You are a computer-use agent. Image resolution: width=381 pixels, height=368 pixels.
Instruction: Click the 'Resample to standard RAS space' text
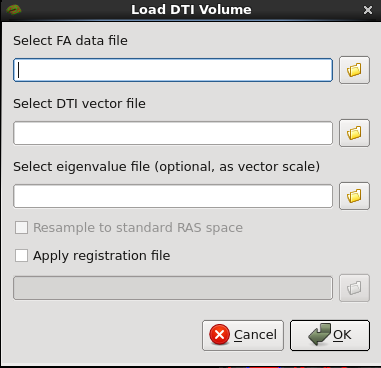(138, 228)
